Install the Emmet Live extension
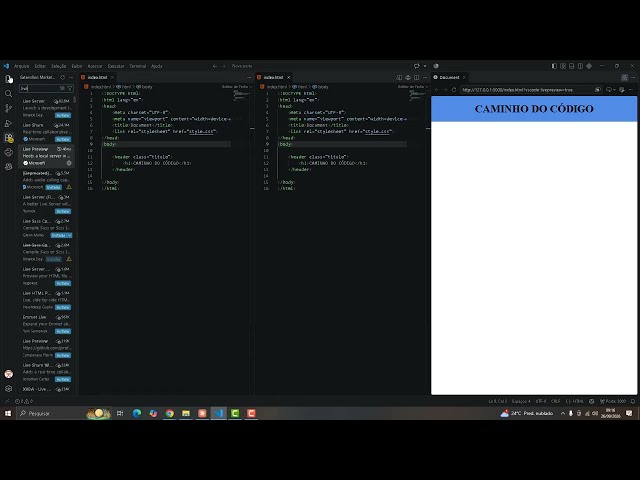Screen dimensions: 640x480 coord(63,331)
